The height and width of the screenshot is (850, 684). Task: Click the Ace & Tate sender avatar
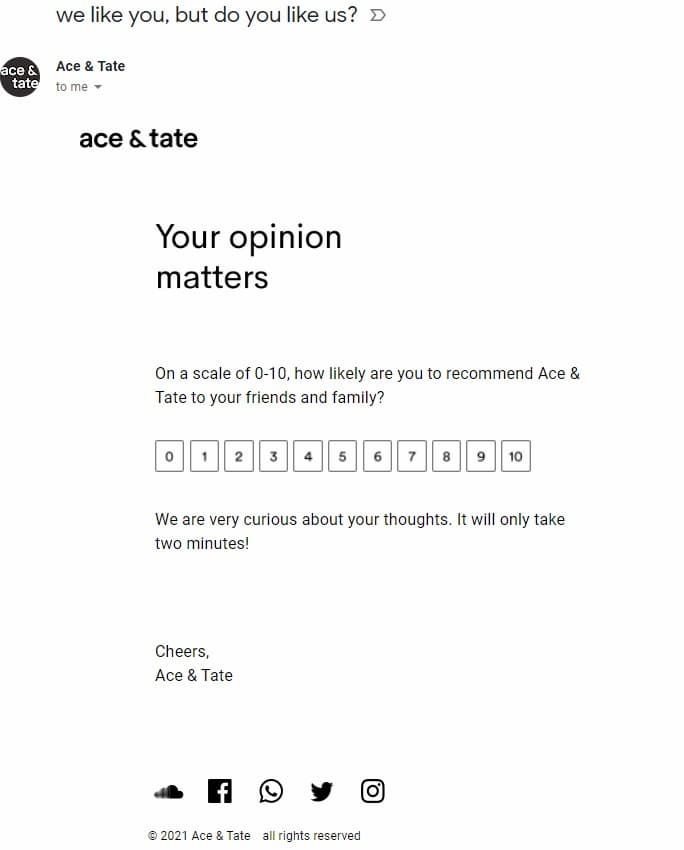(20, 77)
